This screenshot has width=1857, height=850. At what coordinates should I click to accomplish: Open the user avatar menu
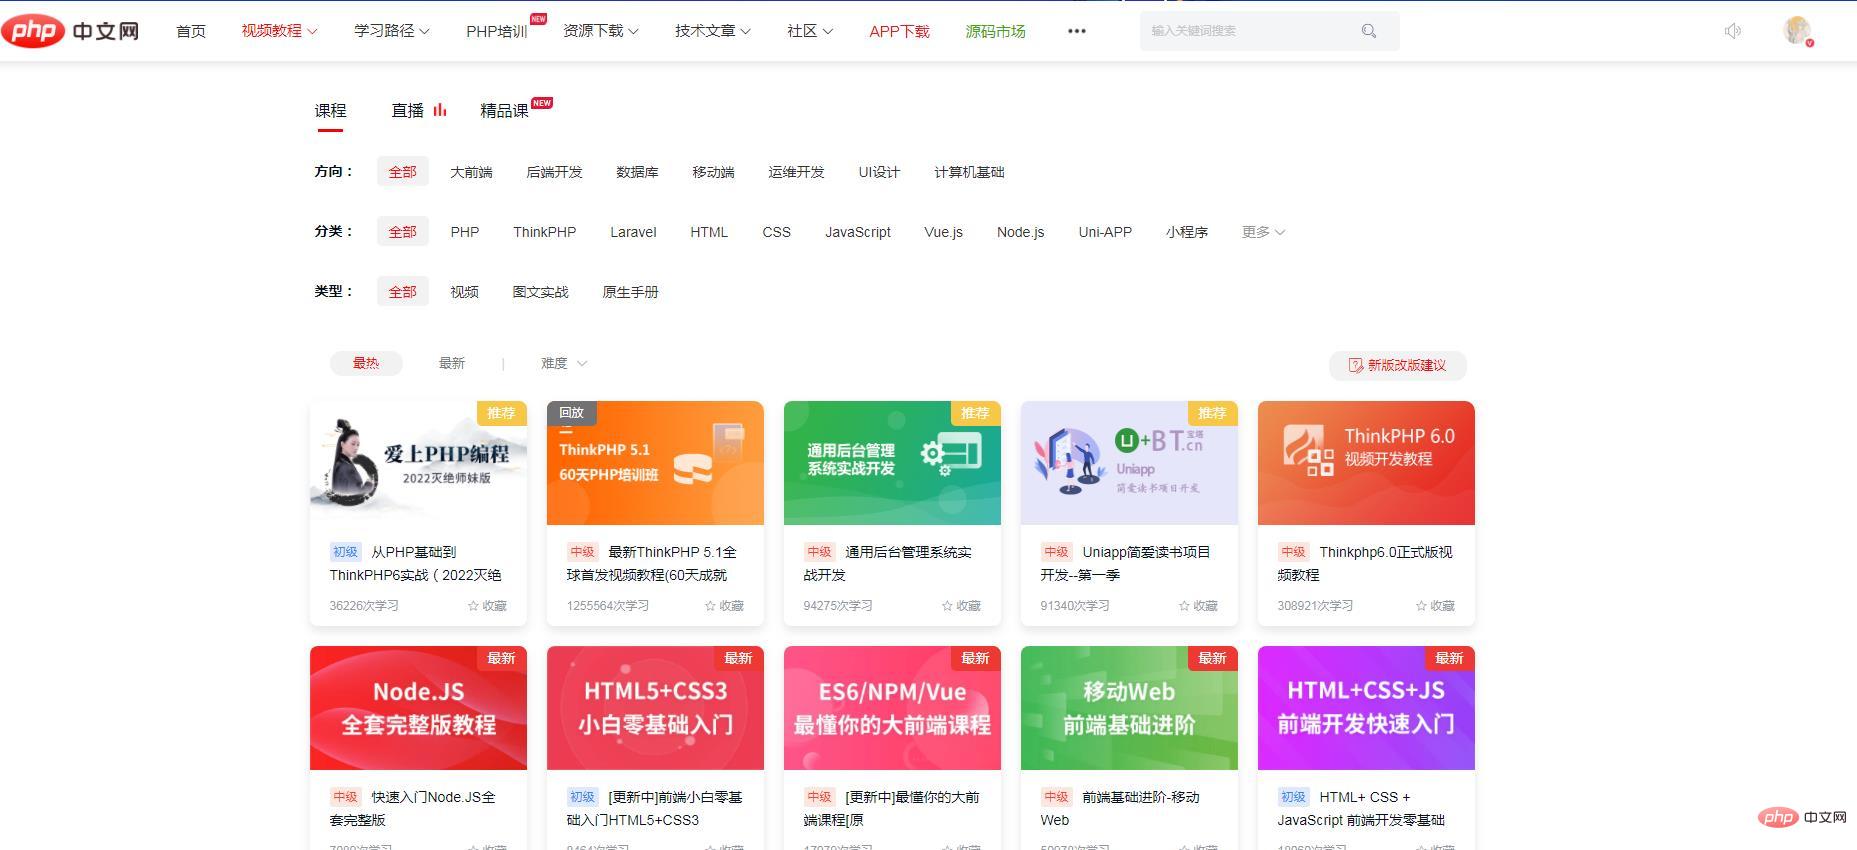1798,31
